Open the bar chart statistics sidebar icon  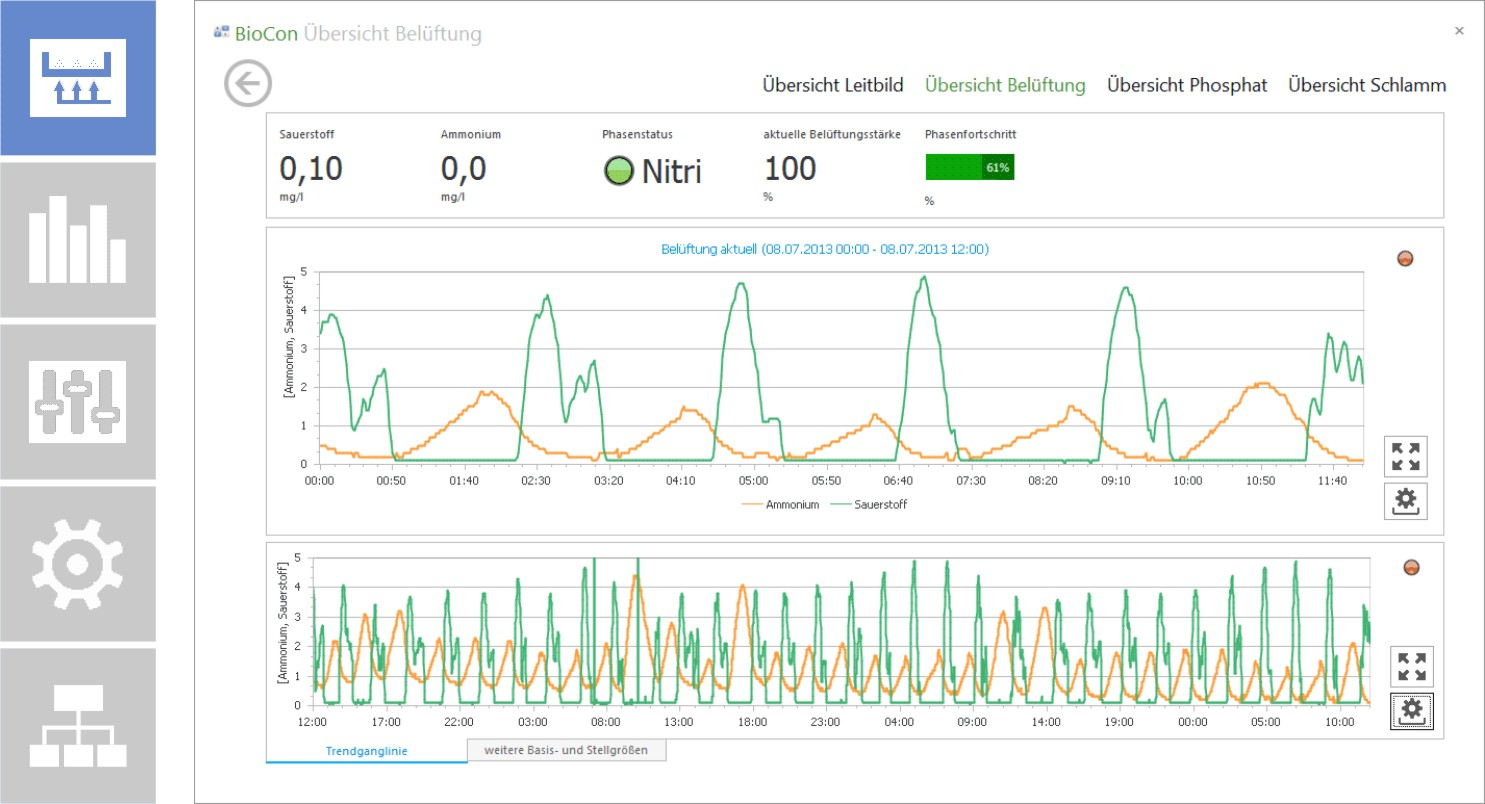click(78, 240)
